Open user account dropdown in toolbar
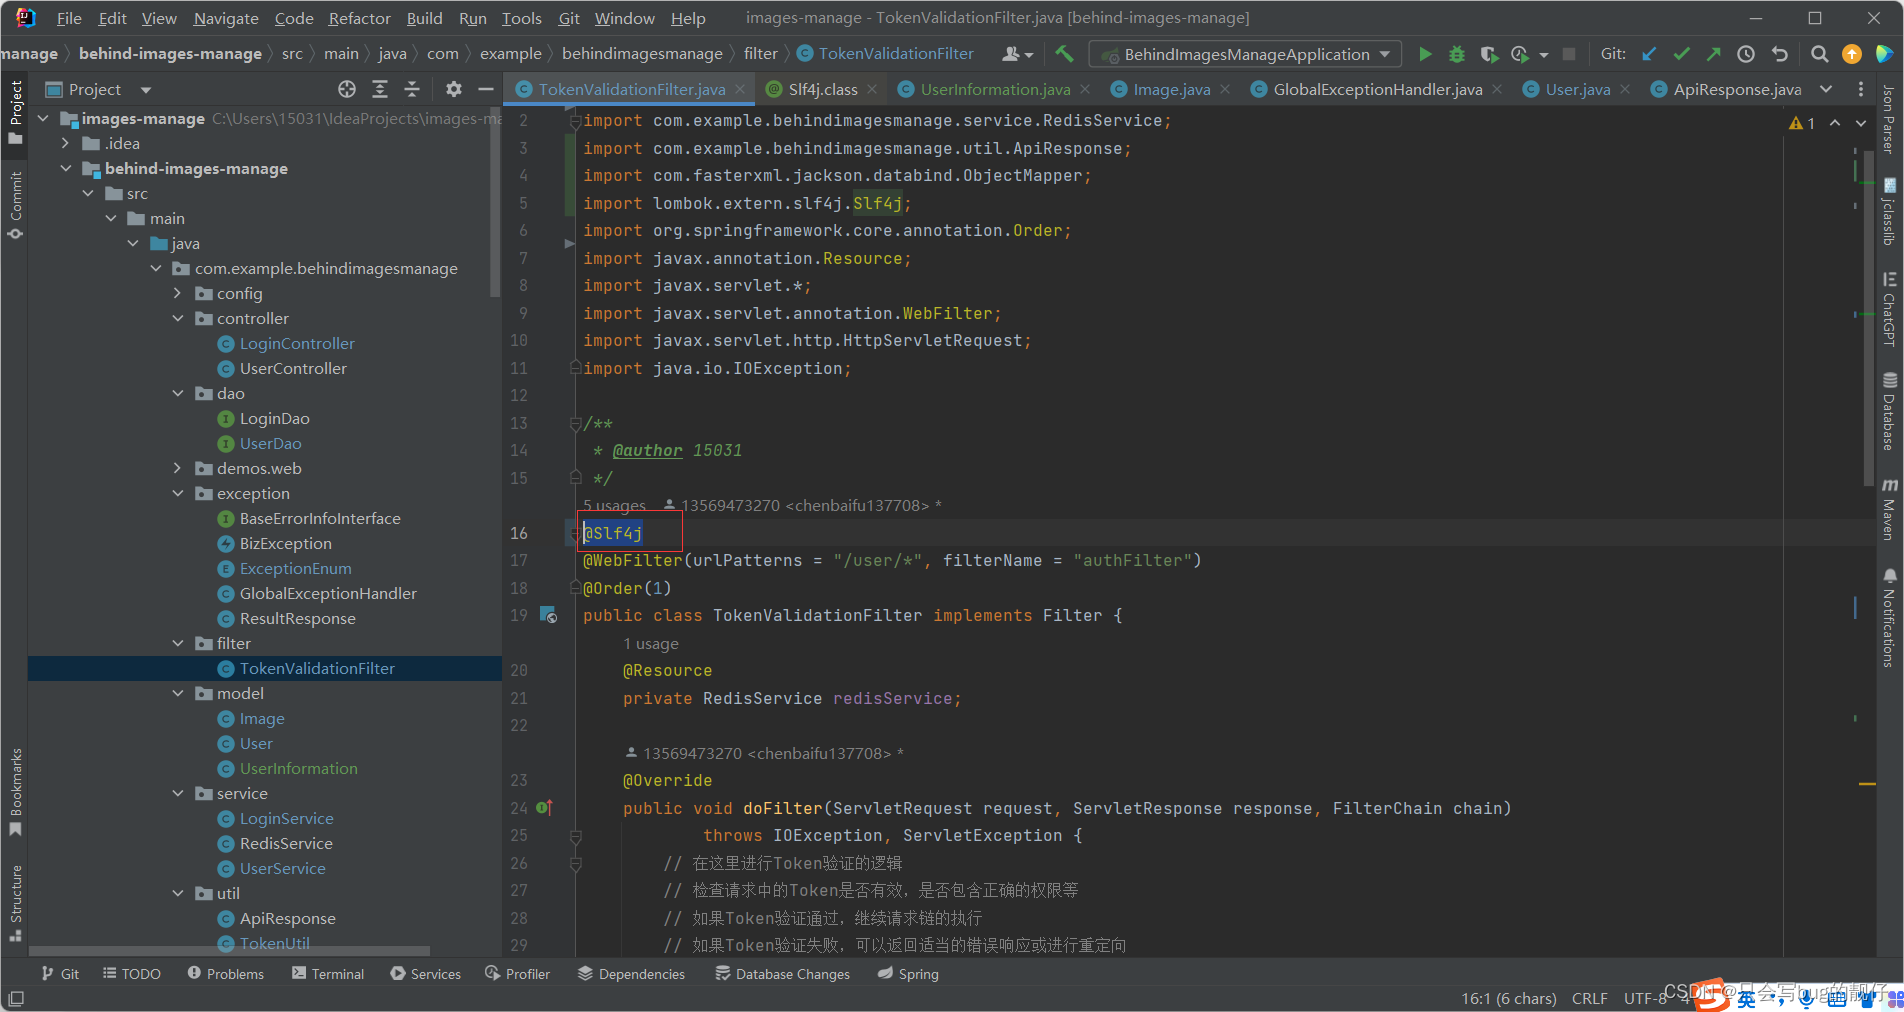Image resolution: width=1904 pixels, height=1012 pixels. (1017, 54)
